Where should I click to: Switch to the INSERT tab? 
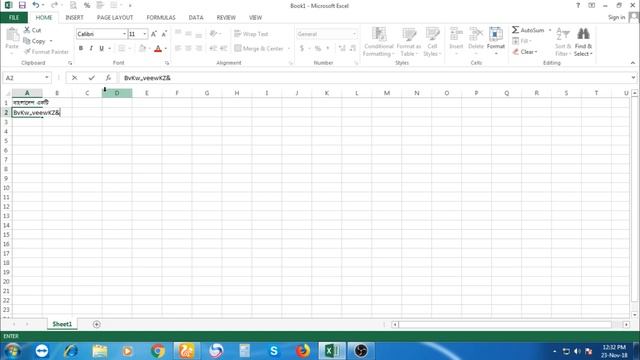[x=74, y=18]
